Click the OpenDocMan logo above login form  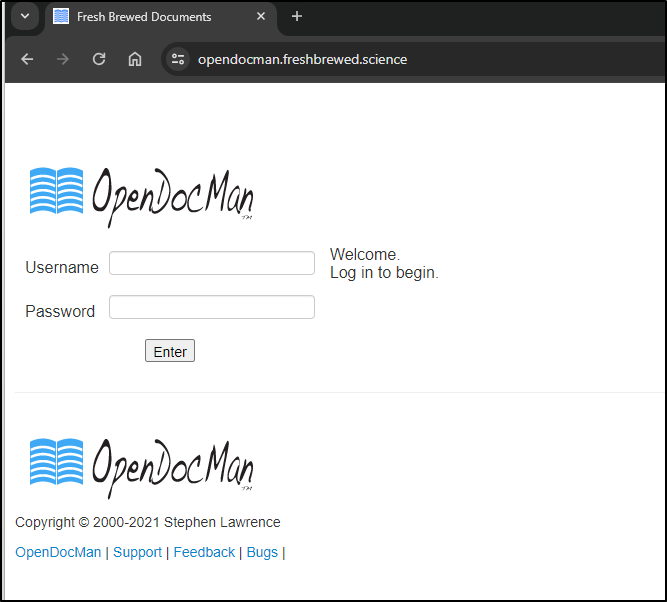(x=141, y=197)
